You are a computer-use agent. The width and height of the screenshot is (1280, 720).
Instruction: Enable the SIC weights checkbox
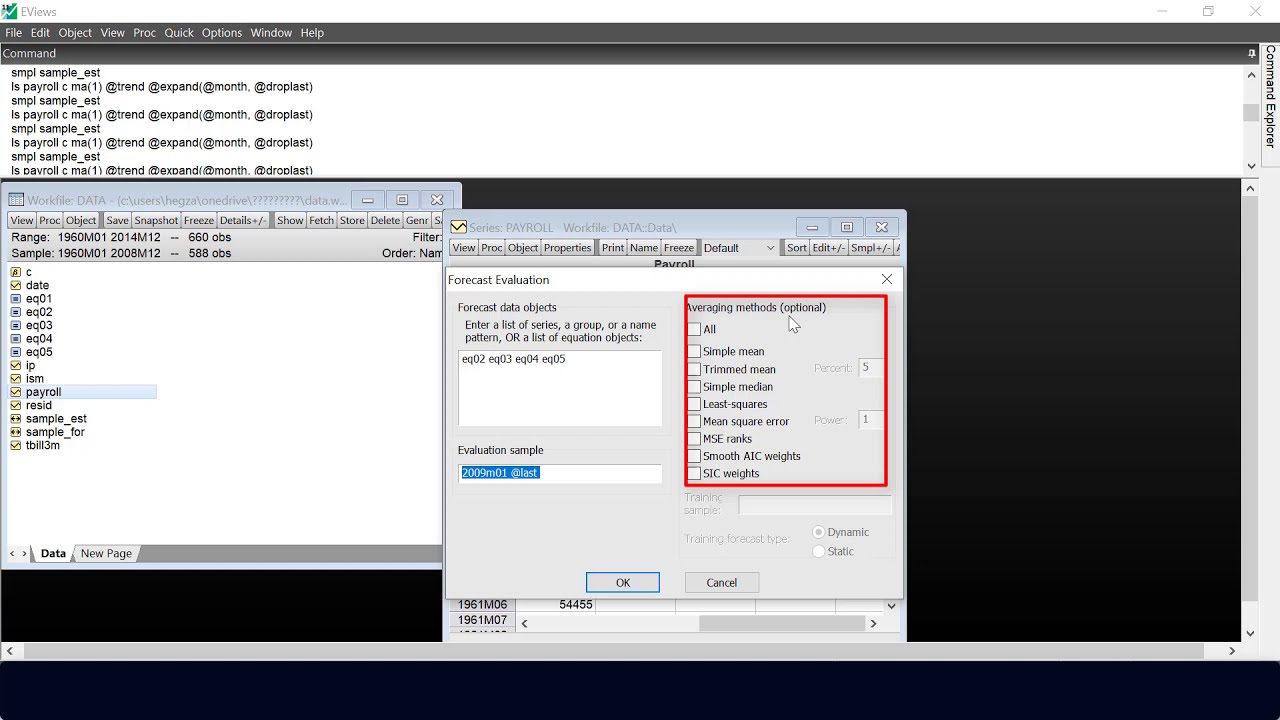(x=694, y=473)
